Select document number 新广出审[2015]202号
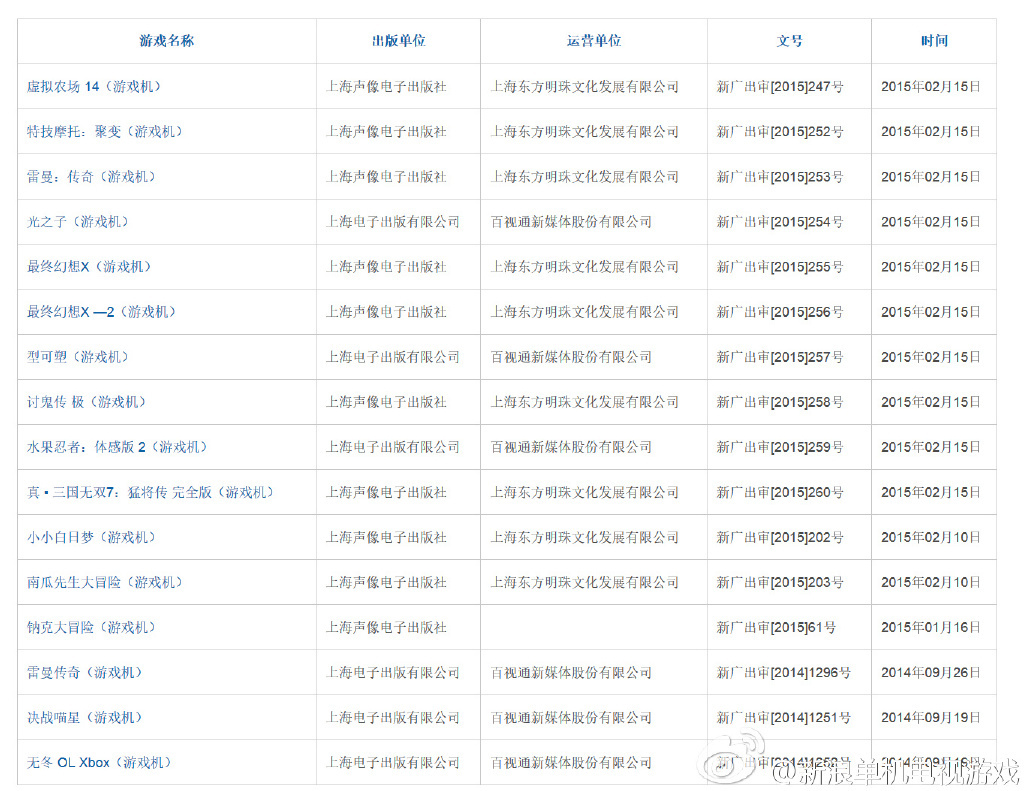The height and width of the screenshot is (791, 1024). click(x=780, y=537)
